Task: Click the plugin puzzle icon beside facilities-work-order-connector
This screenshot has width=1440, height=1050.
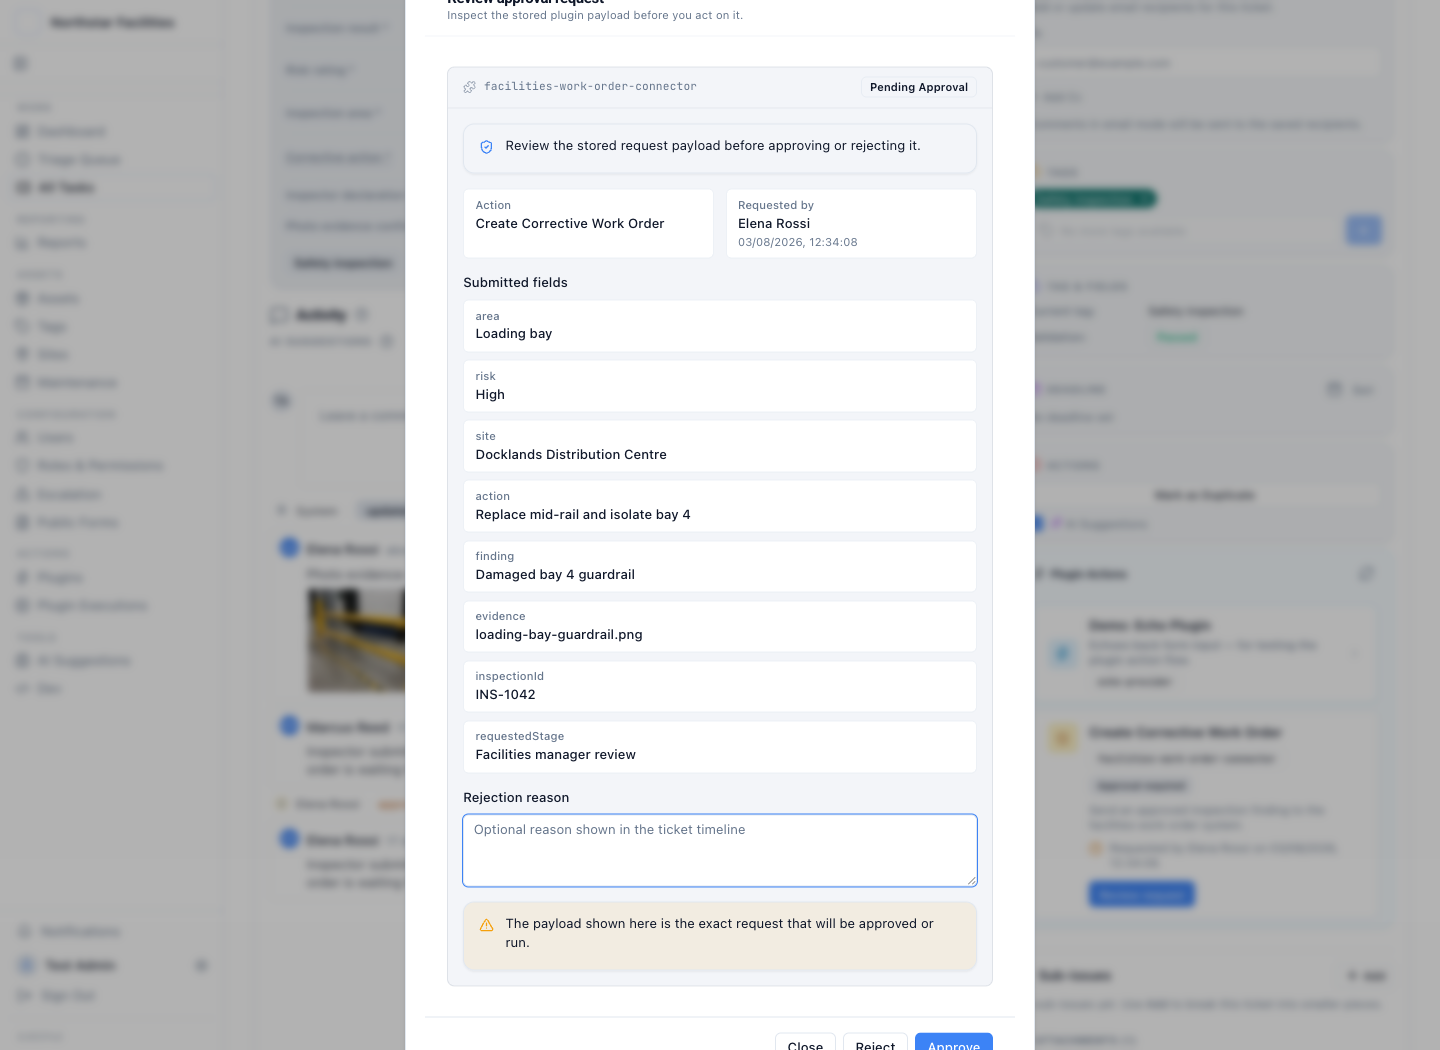Action: [x=470, y=87]
